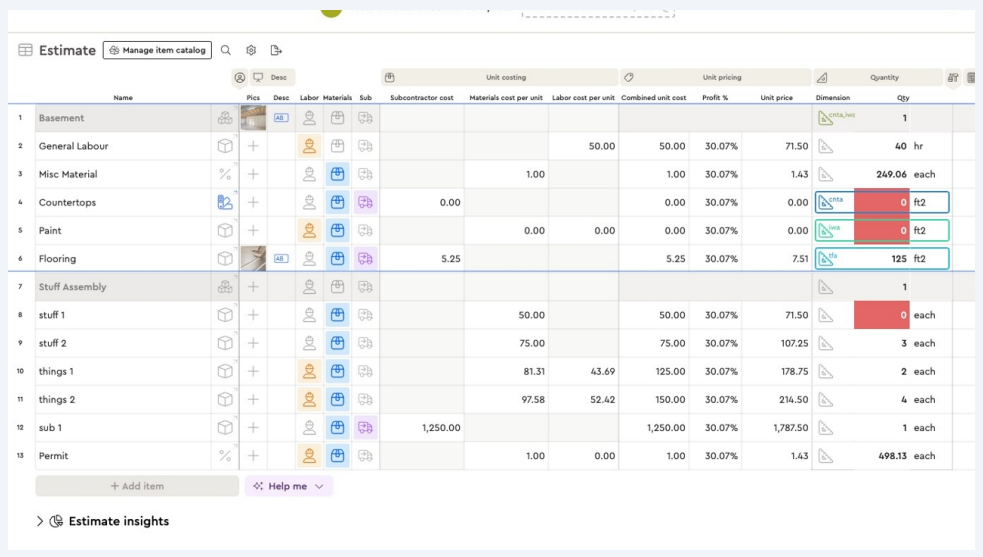The height and width of the screenshot is (557, 983).
Task: Expand the Estimate insights section
Action: 40,521
